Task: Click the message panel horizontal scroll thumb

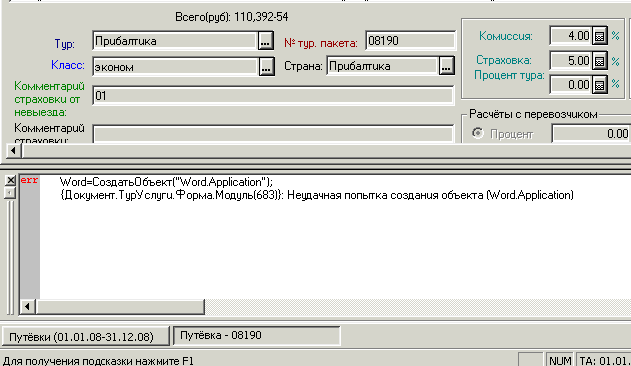Action: [x=120, y=307]
